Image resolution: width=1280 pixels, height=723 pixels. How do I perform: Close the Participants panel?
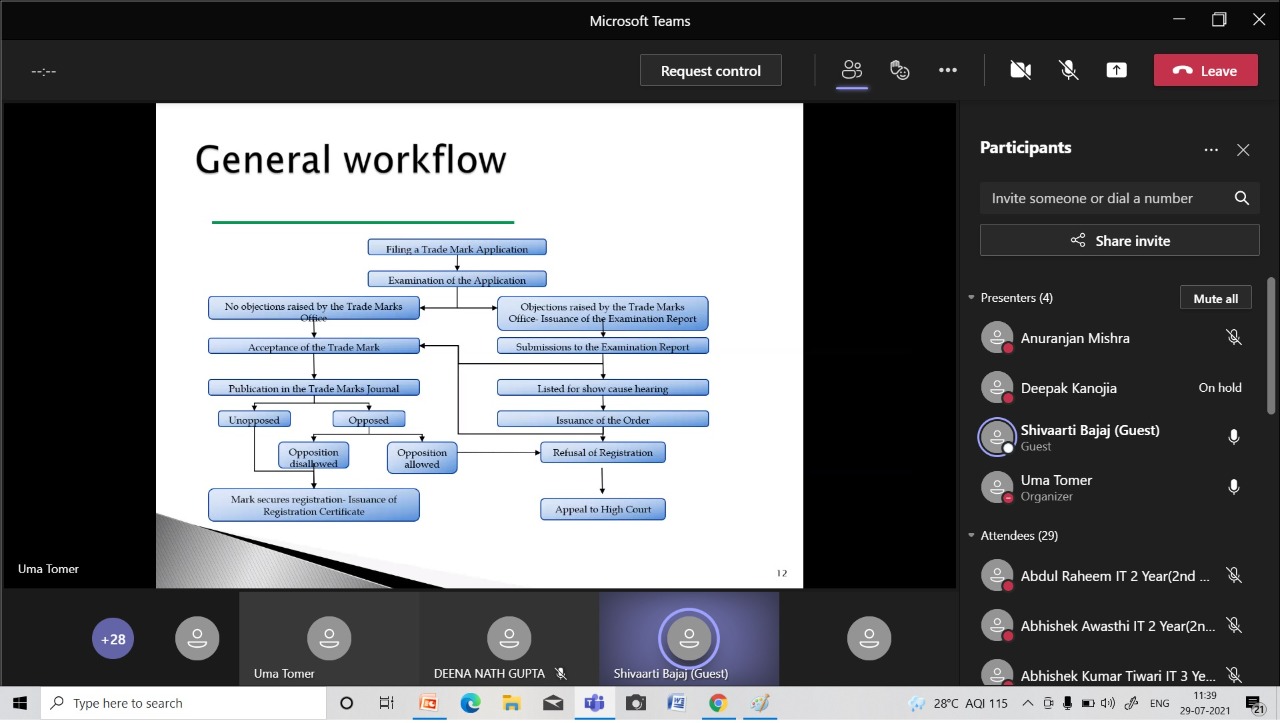coord(1243,150)
